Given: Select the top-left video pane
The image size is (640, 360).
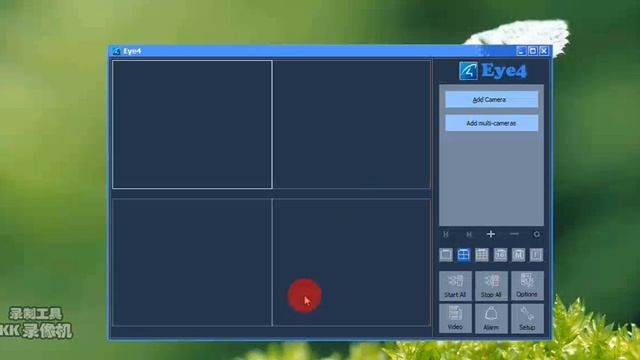Looking at the screenshot, I should (x=192, y=124).
